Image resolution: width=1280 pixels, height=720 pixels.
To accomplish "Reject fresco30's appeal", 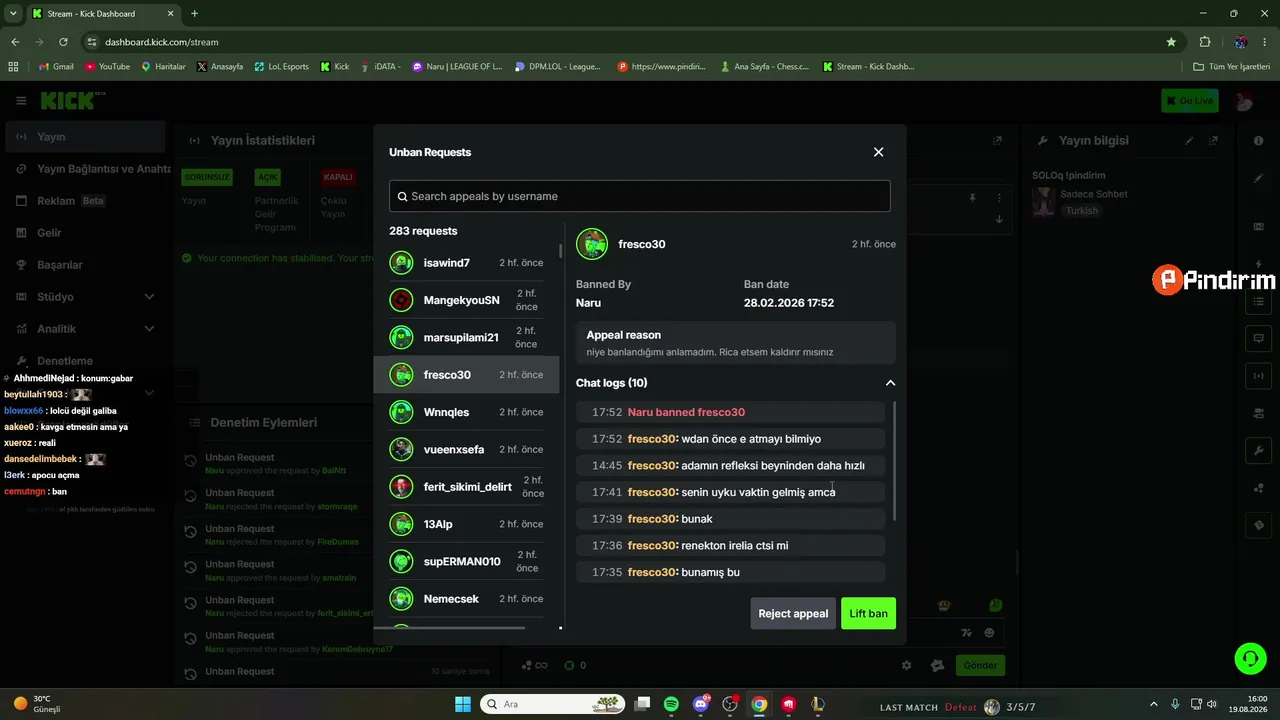I will click(x=793, y=613).
